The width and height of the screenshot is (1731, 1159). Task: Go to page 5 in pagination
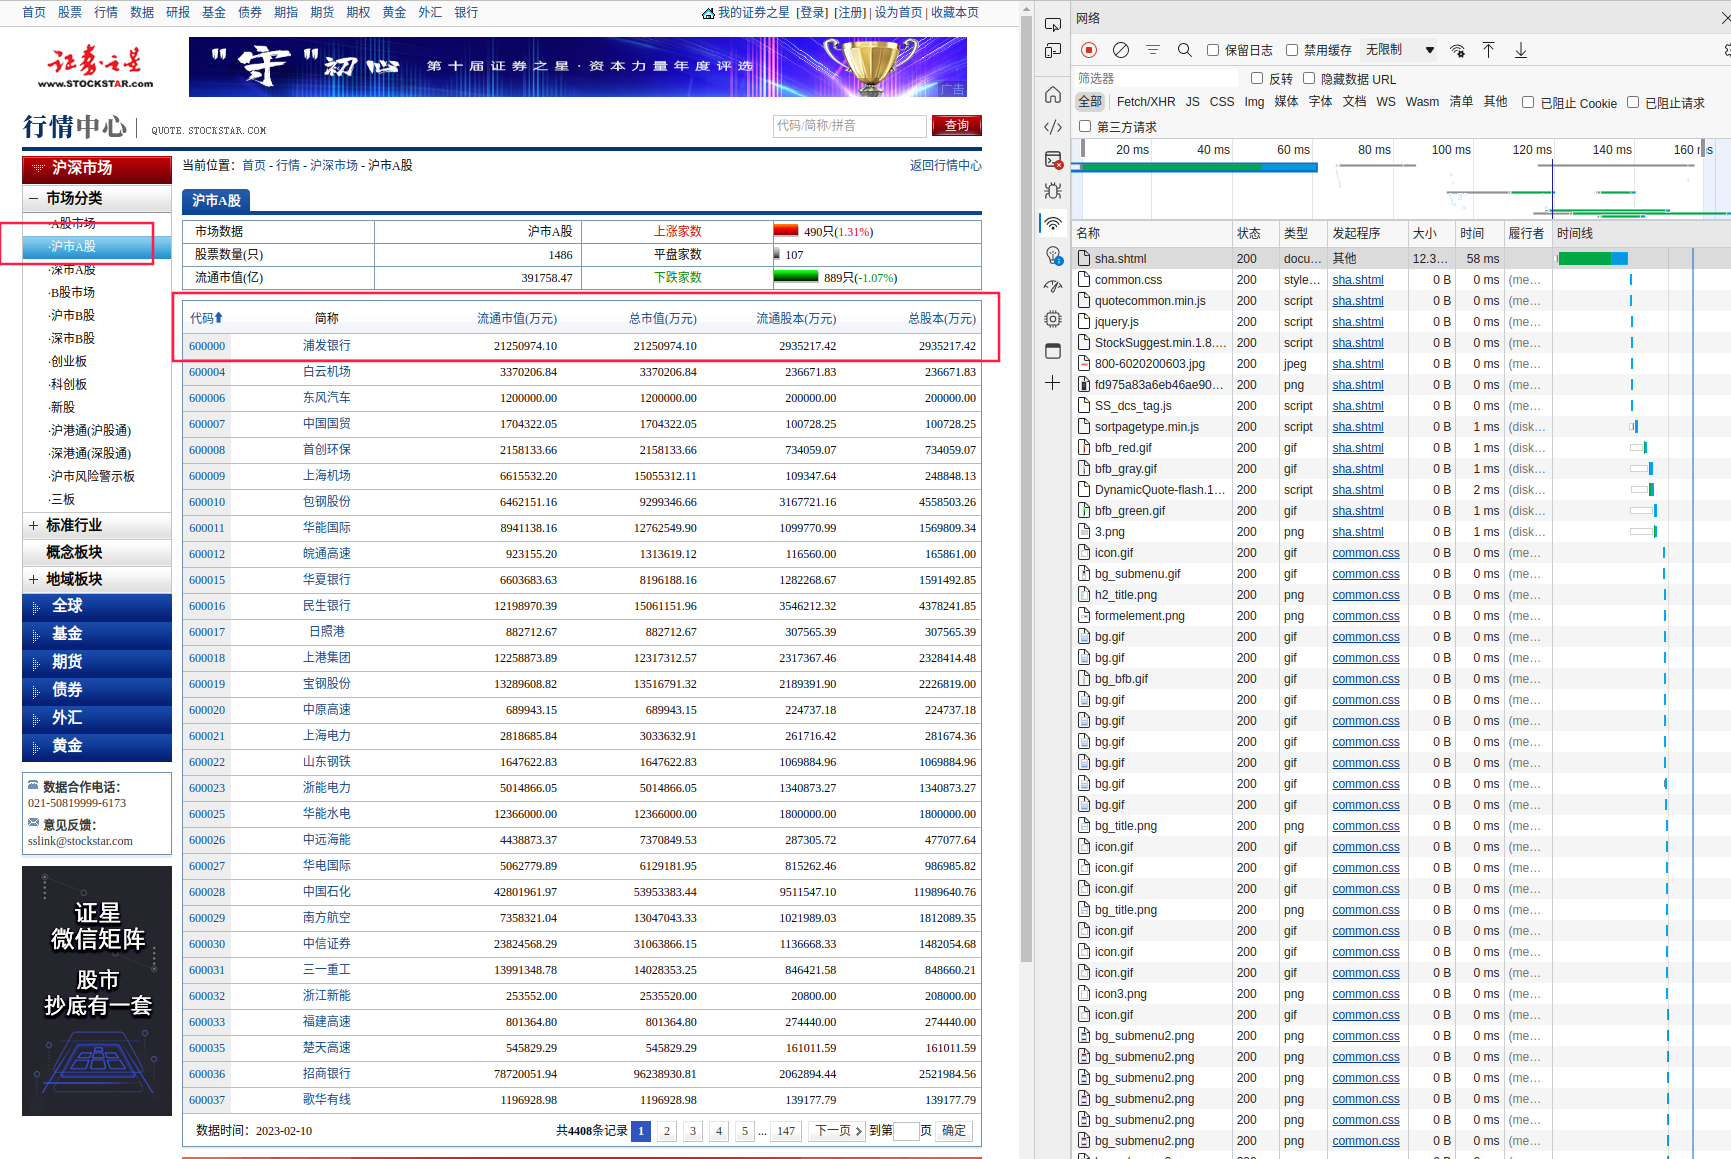point(745,1131)
